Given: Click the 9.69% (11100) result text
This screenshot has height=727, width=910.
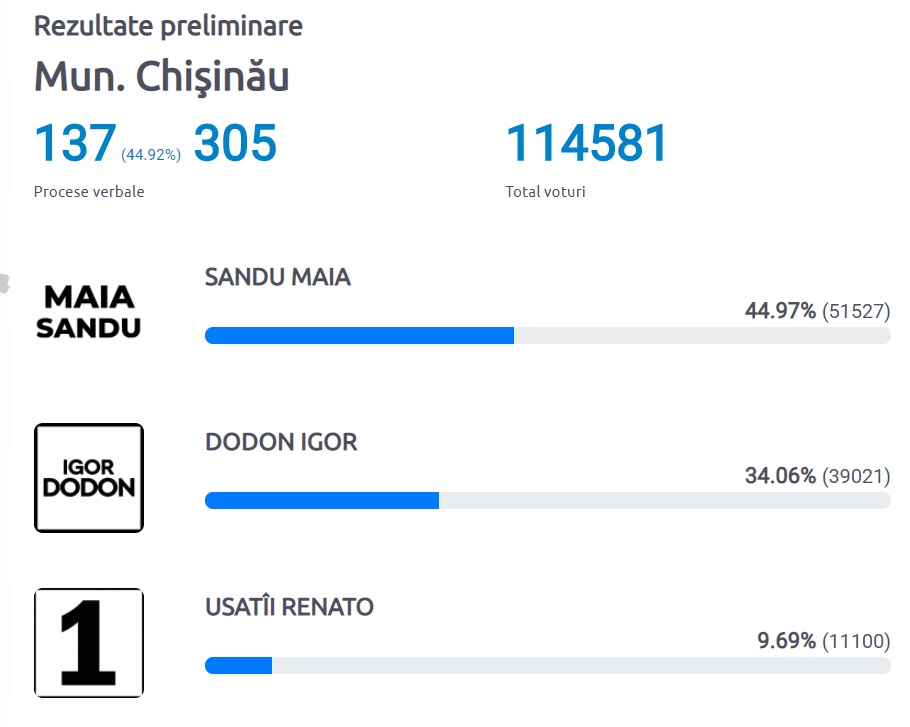Looking at the screenshot, I should click(824, 641).
